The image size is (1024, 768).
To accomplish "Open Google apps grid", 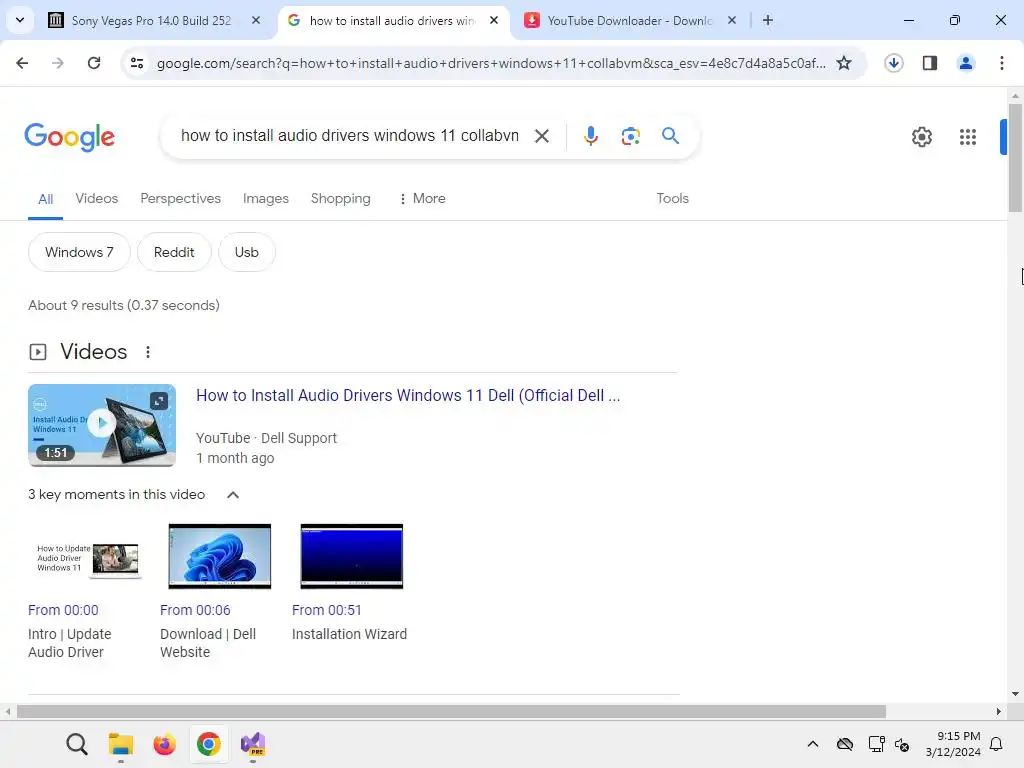I will 968,136.
